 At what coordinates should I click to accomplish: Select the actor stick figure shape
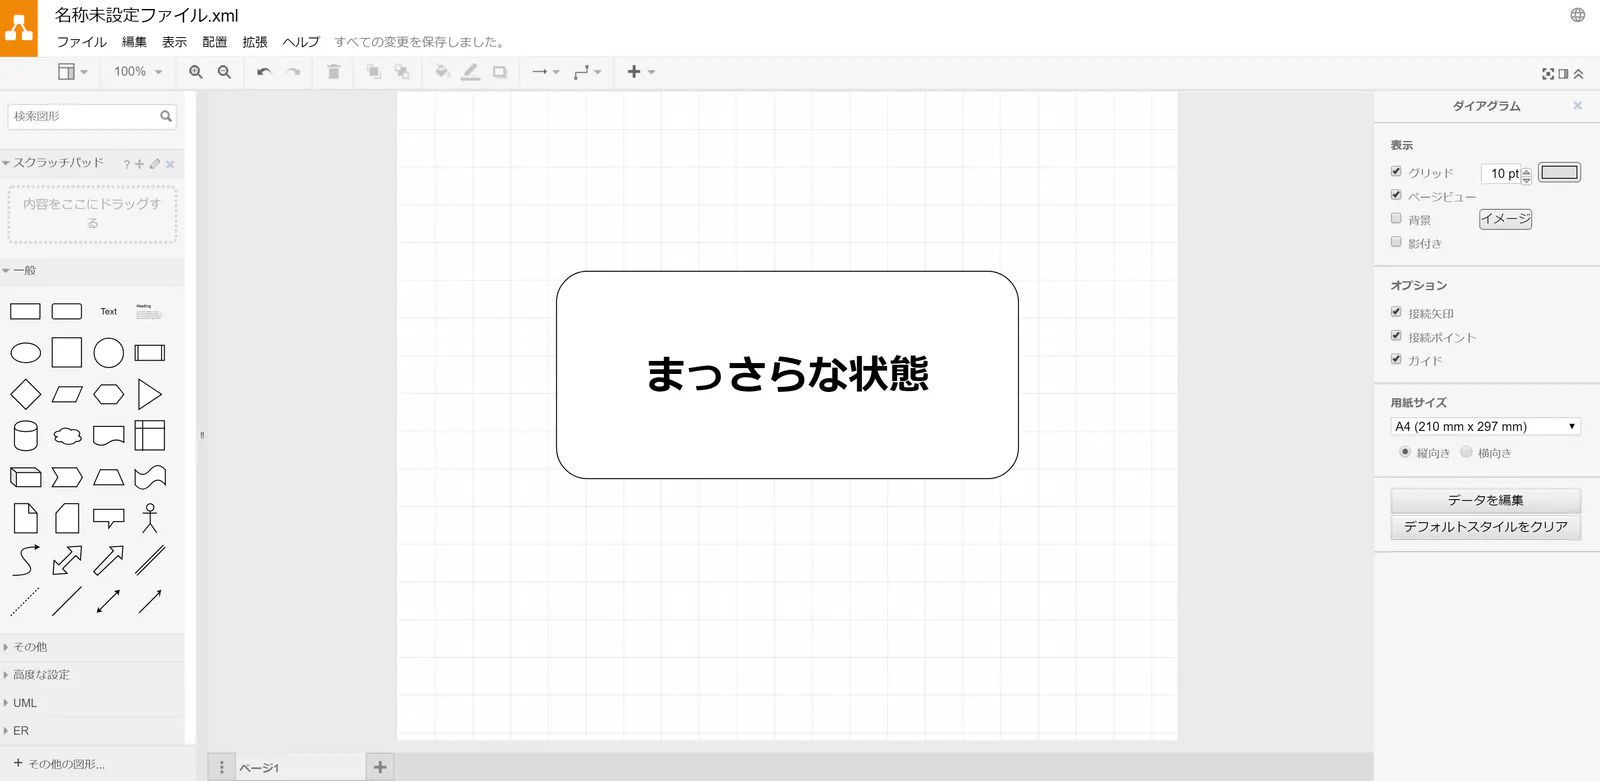[150, 518]
